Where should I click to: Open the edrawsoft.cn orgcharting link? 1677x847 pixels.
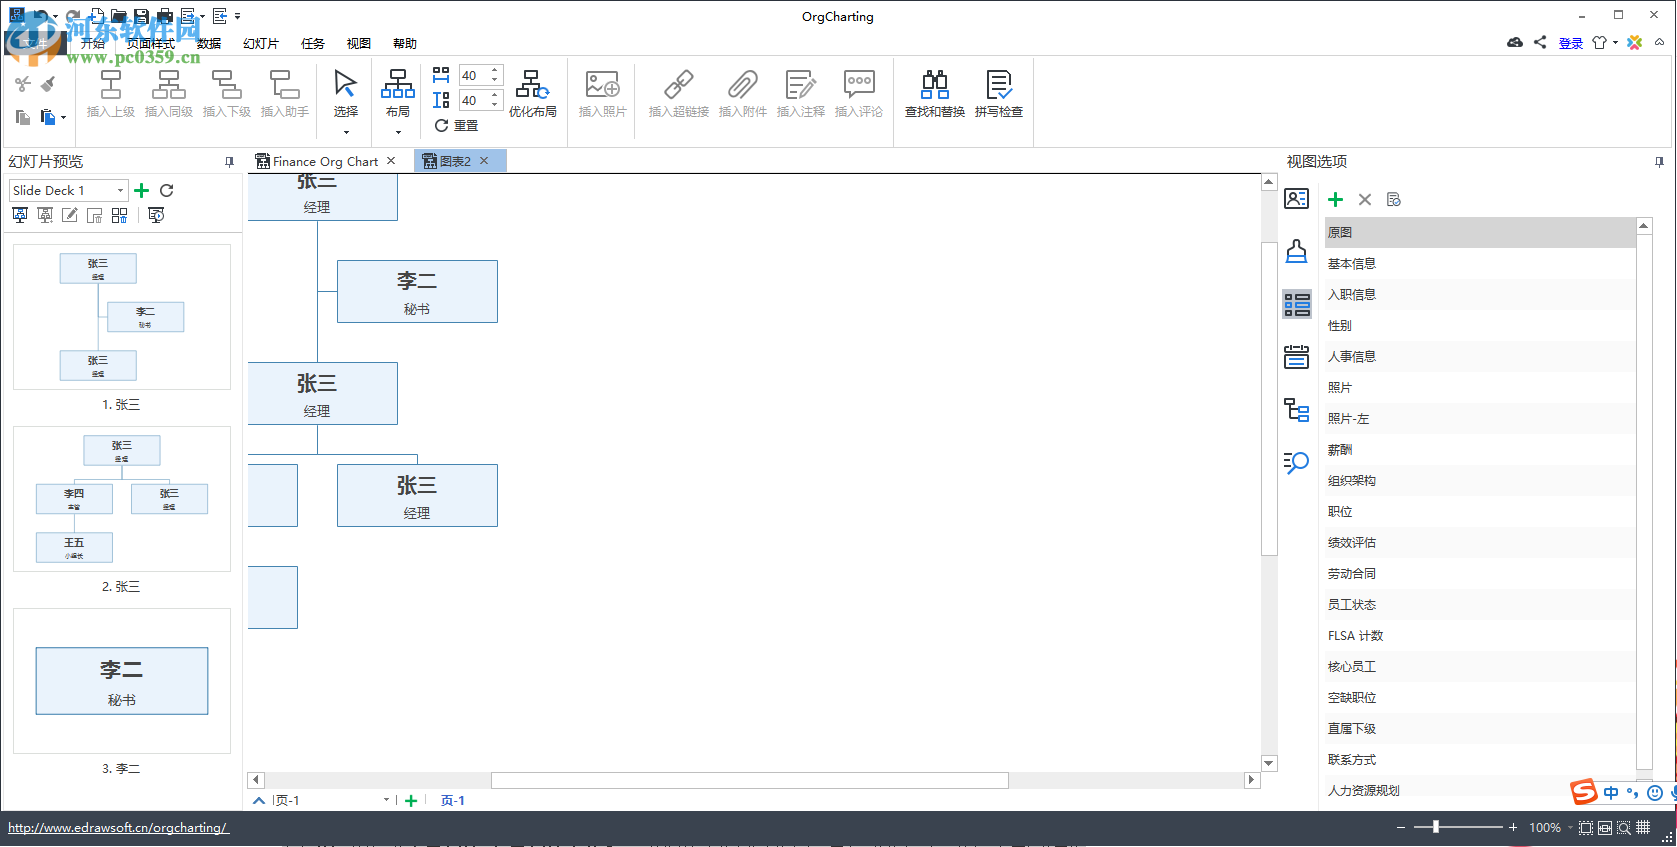pyautogui.click(x=118, y=827)
